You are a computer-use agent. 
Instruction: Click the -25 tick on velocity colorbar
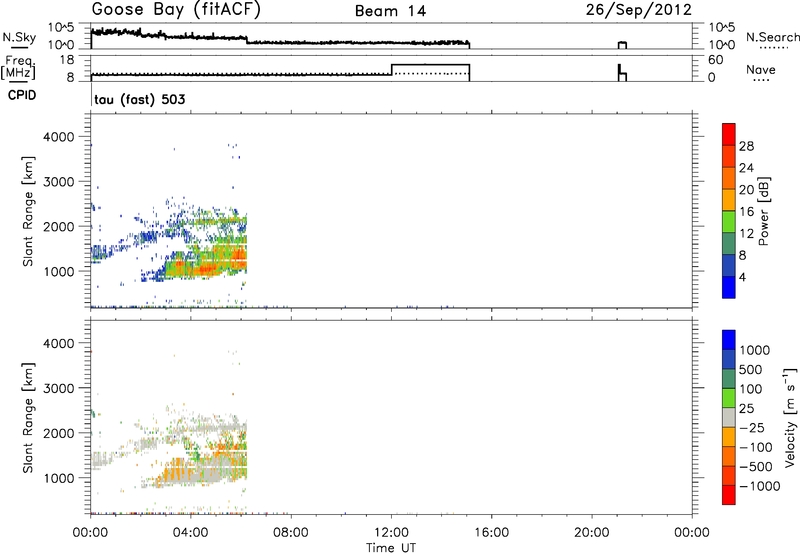point(752,427)
